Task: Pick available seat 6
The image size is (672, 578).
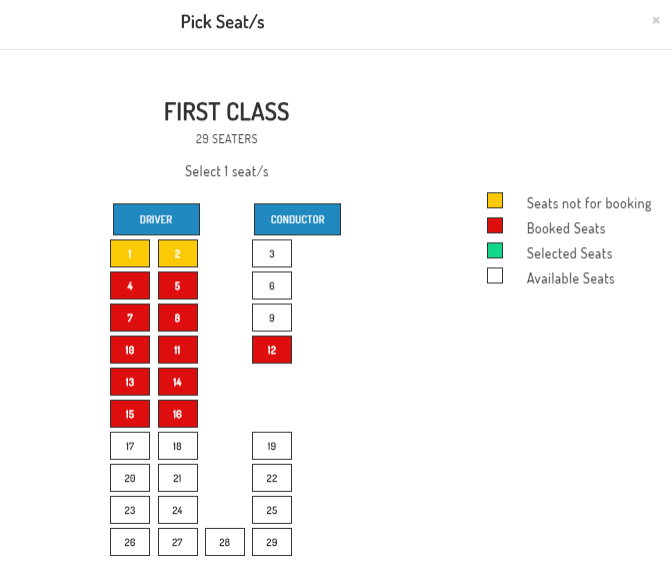Action: pos(271,286)
